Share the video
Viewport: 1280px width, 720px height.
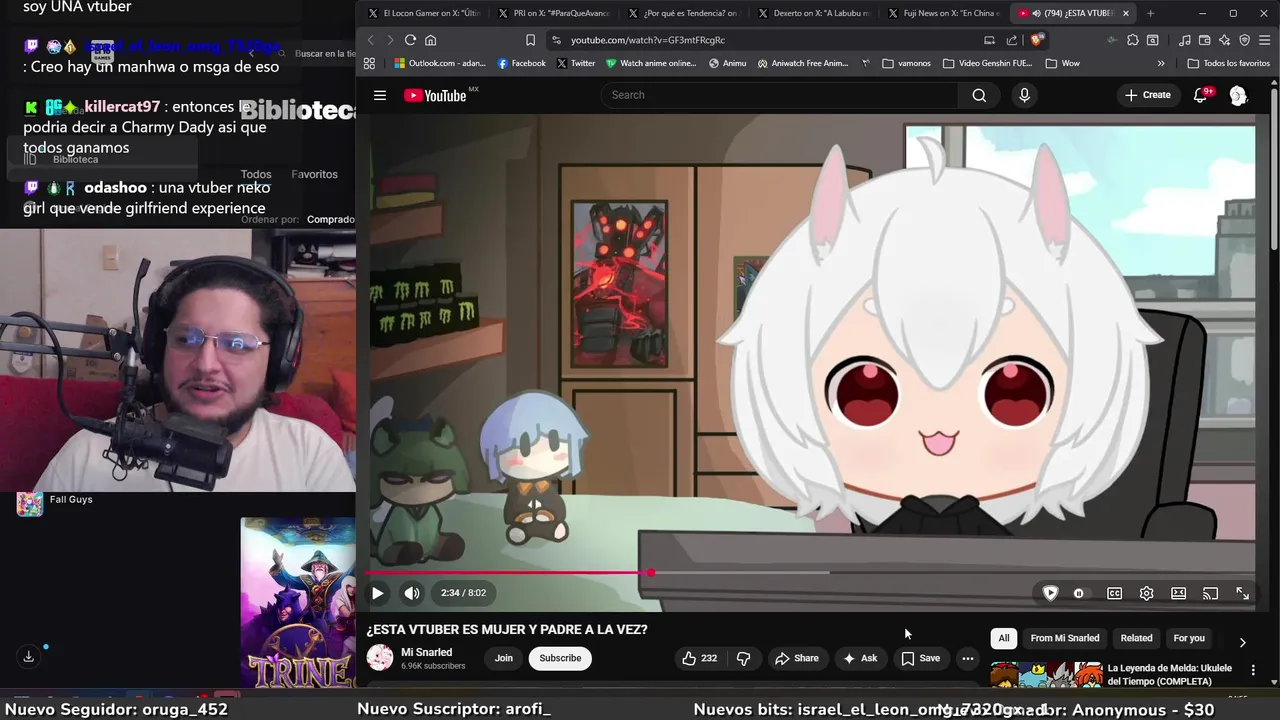tap(797, 658)
